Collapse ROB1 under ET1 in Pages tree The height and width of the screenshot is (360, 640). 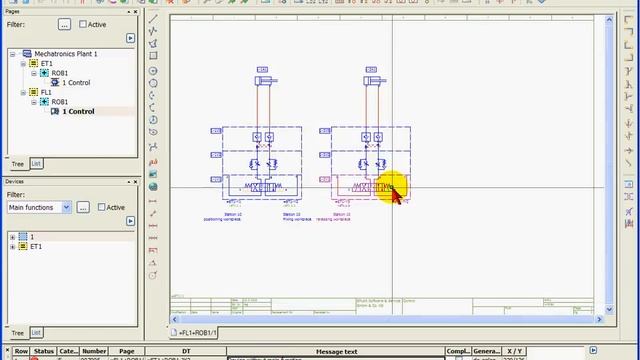coord(34,73)
